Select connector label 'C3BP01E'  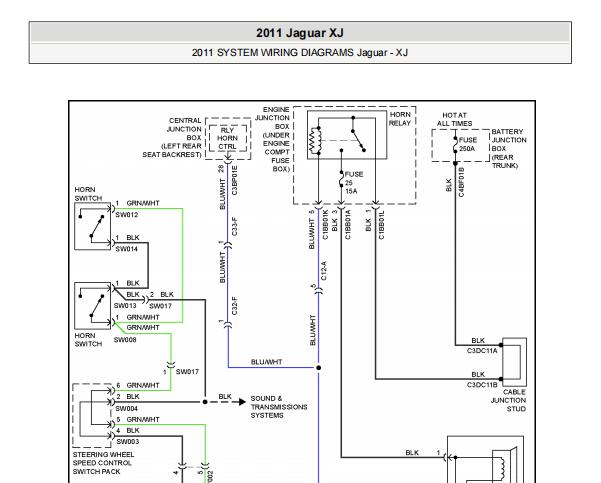point(235,180)
